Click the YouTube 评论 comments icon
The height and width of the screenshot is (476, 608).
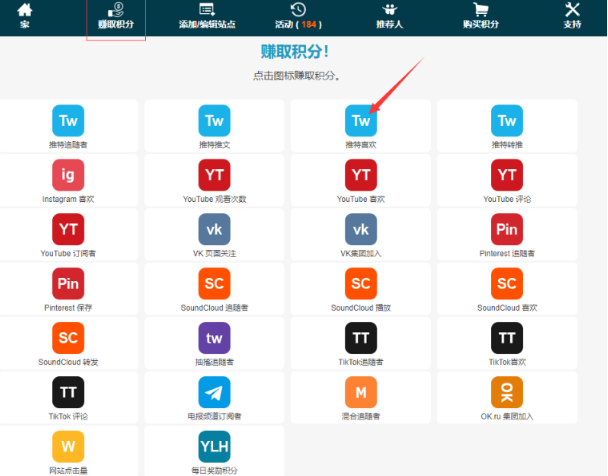pyautogui.click(x=507, y=176)
